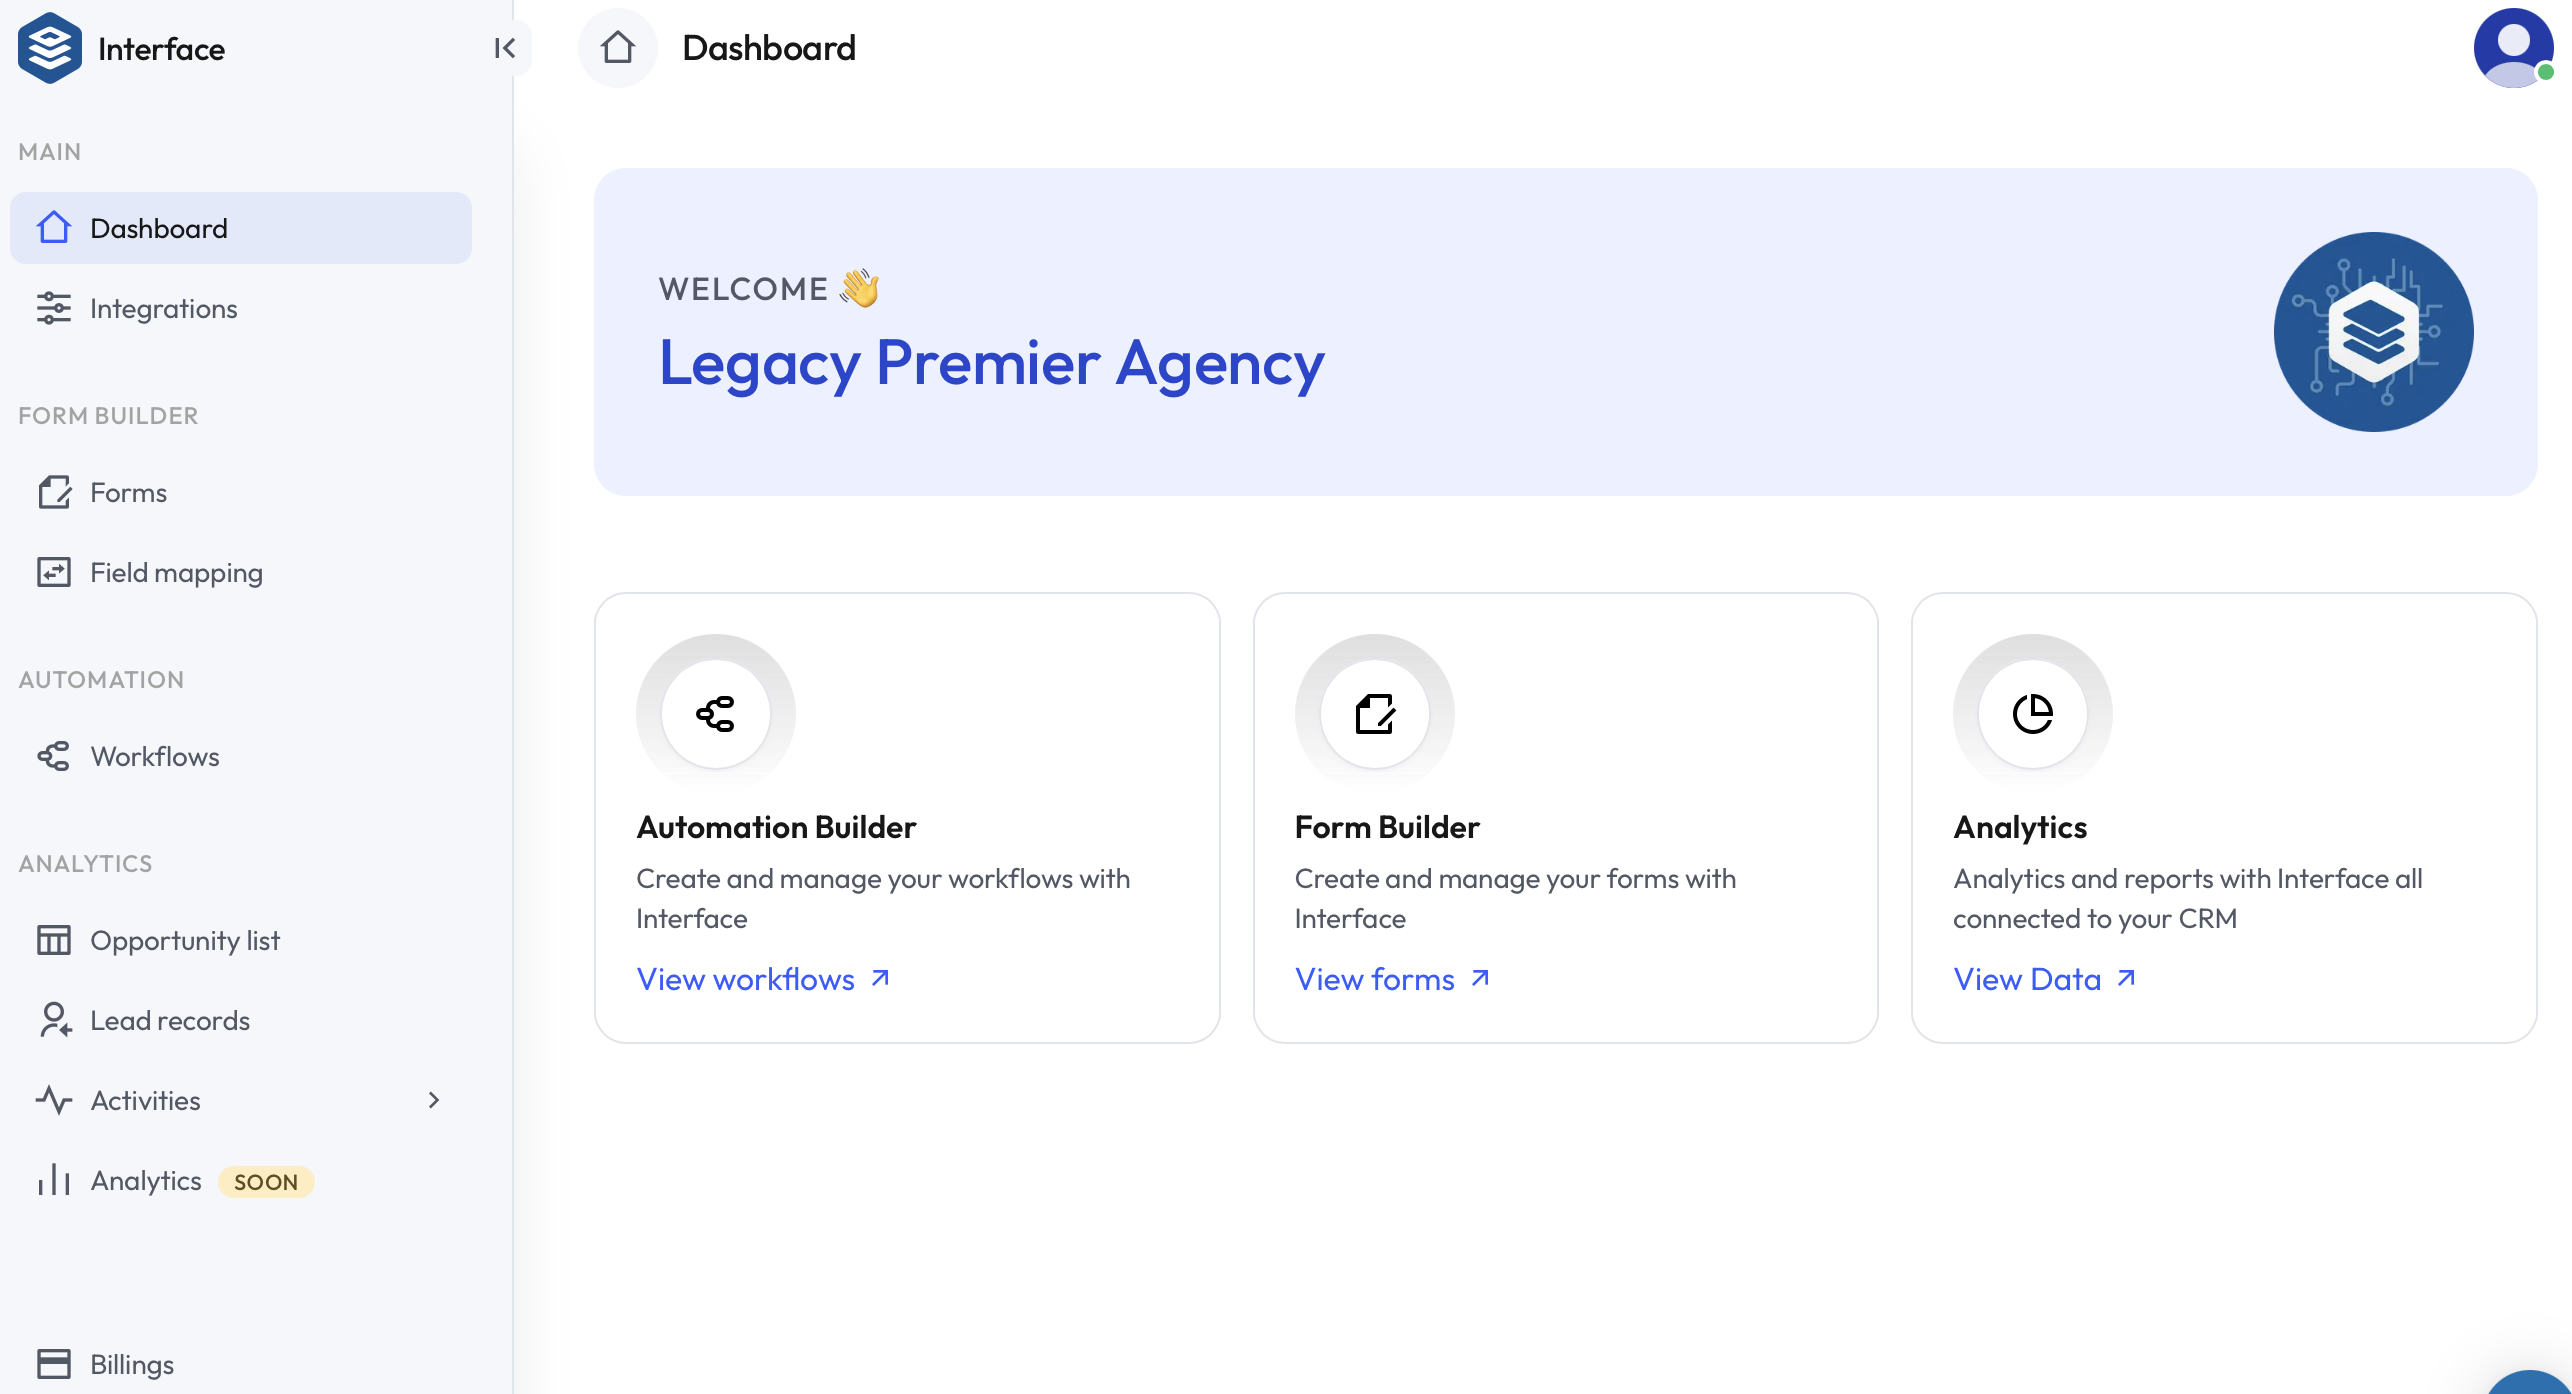Click the Form Builder edit icon
This screenshot has width=2572, height=1394.
coord(1375,714)
